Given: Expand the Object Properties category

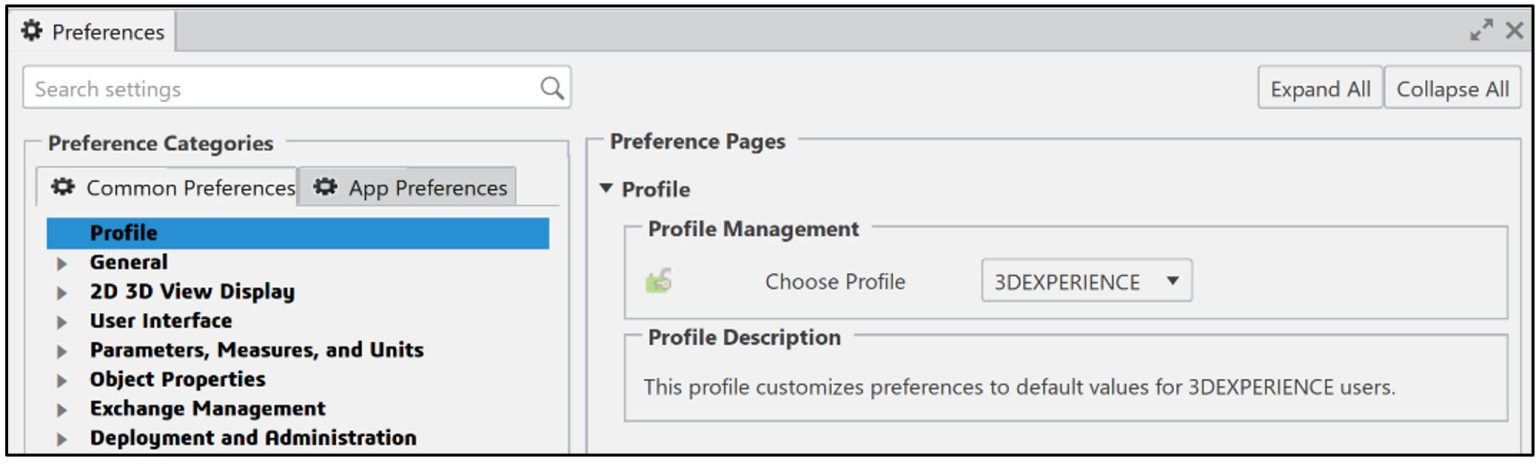Looking at the screenshot, I should pyautogui.click(x=63, y=380).
